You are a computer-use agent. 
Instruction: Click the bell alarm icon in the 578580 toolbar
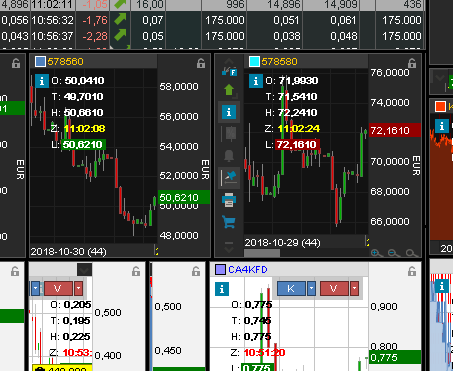229,156
